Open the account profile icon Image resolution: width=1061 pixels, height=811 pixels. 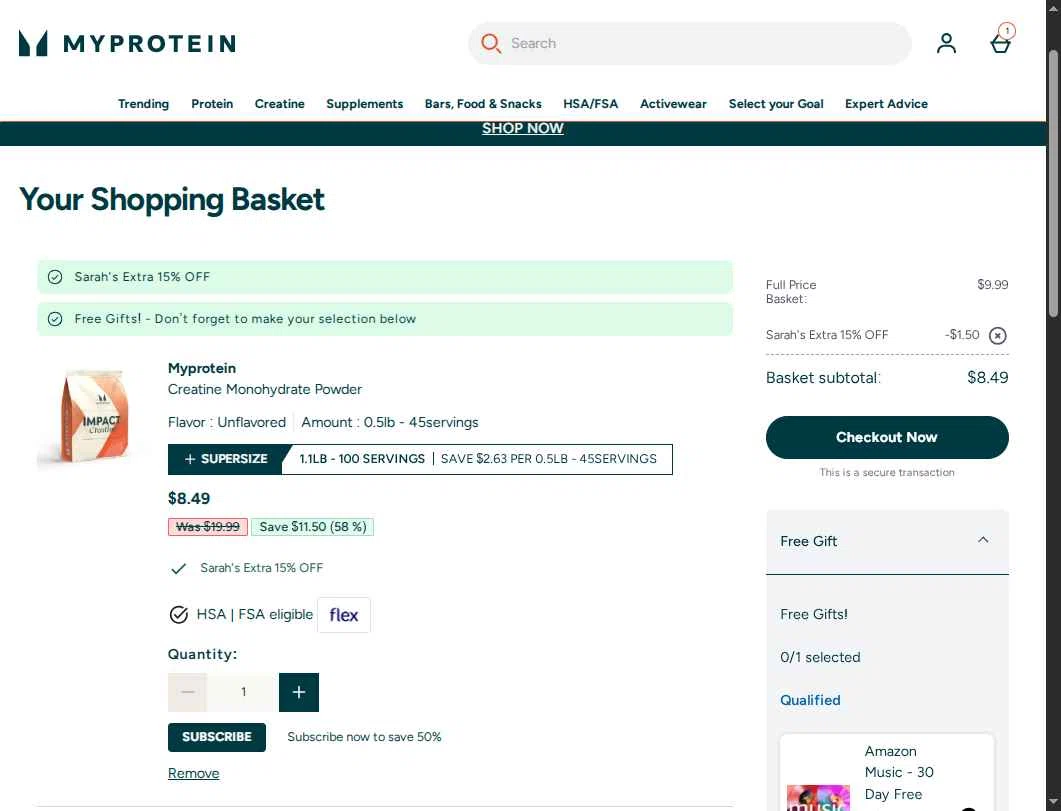(x=946, y=43)
